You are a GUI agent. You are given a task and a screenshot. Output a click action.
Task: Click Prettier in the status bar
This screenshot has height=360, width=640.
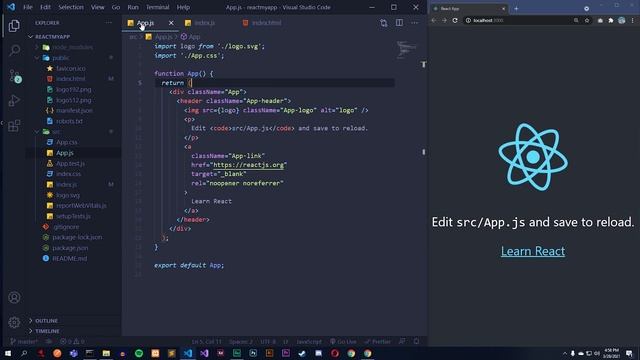[x=378, y=342]
